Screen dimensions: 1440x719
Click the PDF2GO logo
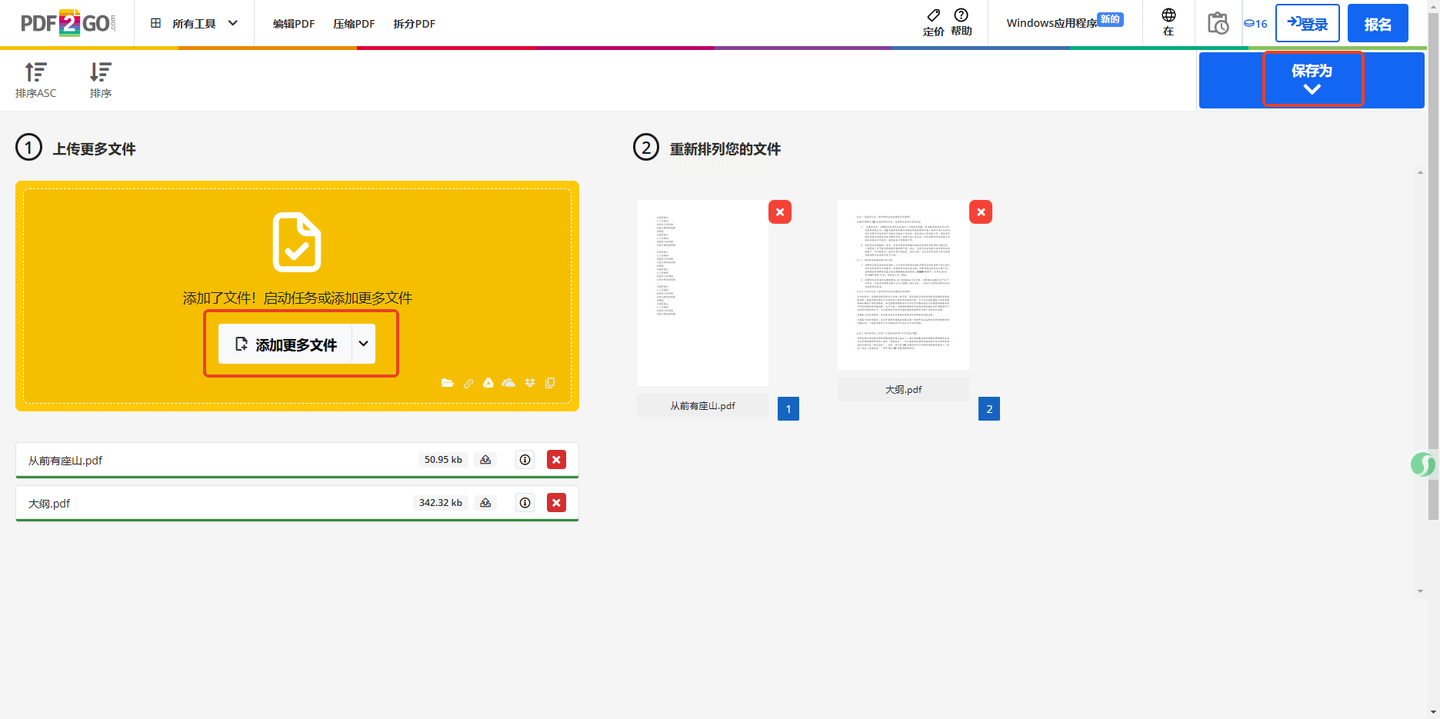click(x=69, y=23)
